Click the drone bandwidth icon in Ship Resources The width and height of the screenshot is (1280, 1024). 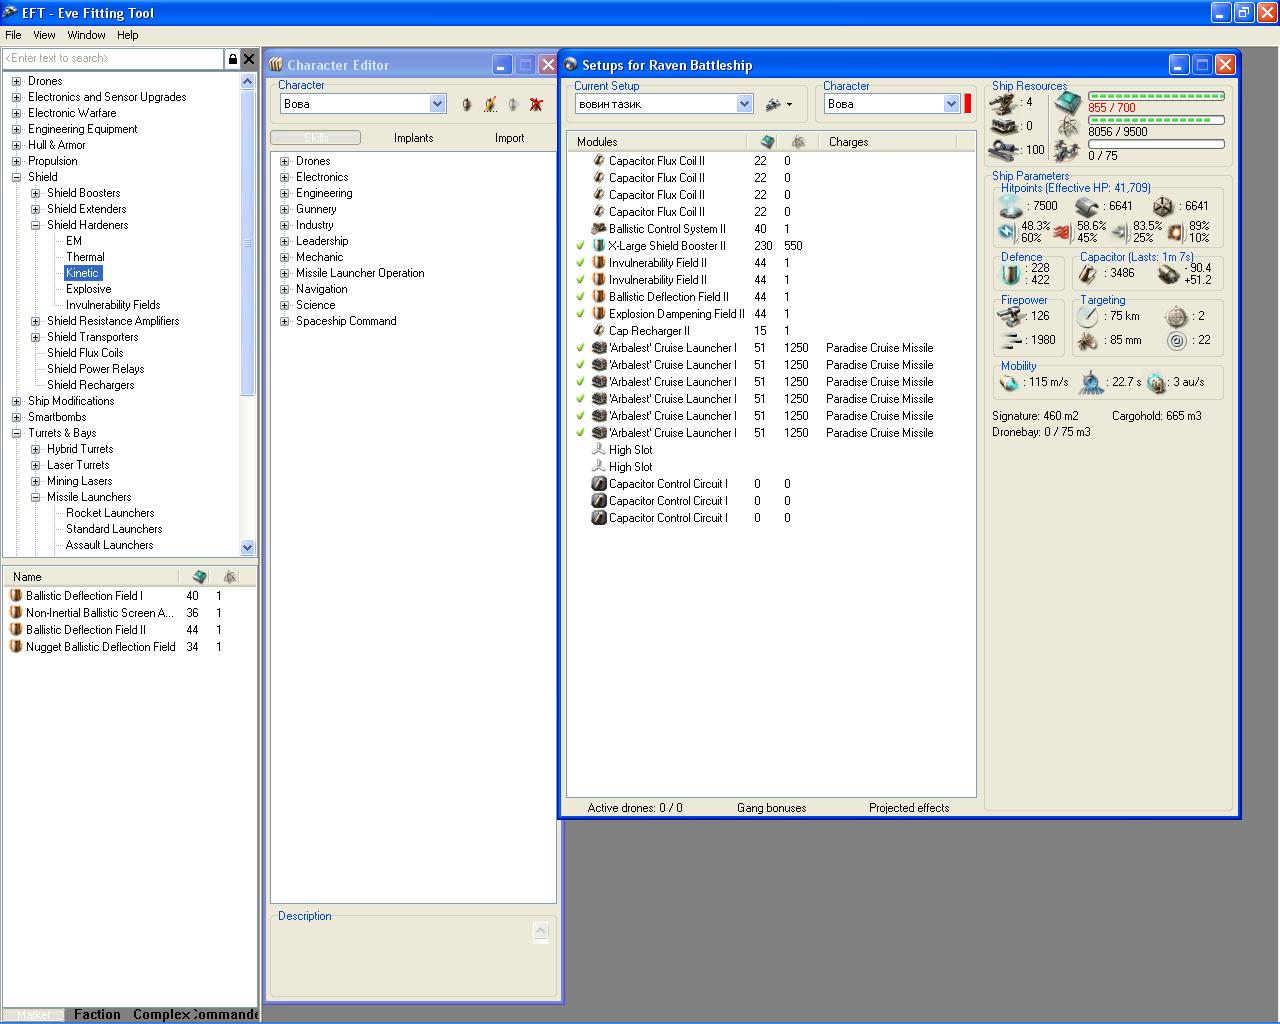point(1066,151)
